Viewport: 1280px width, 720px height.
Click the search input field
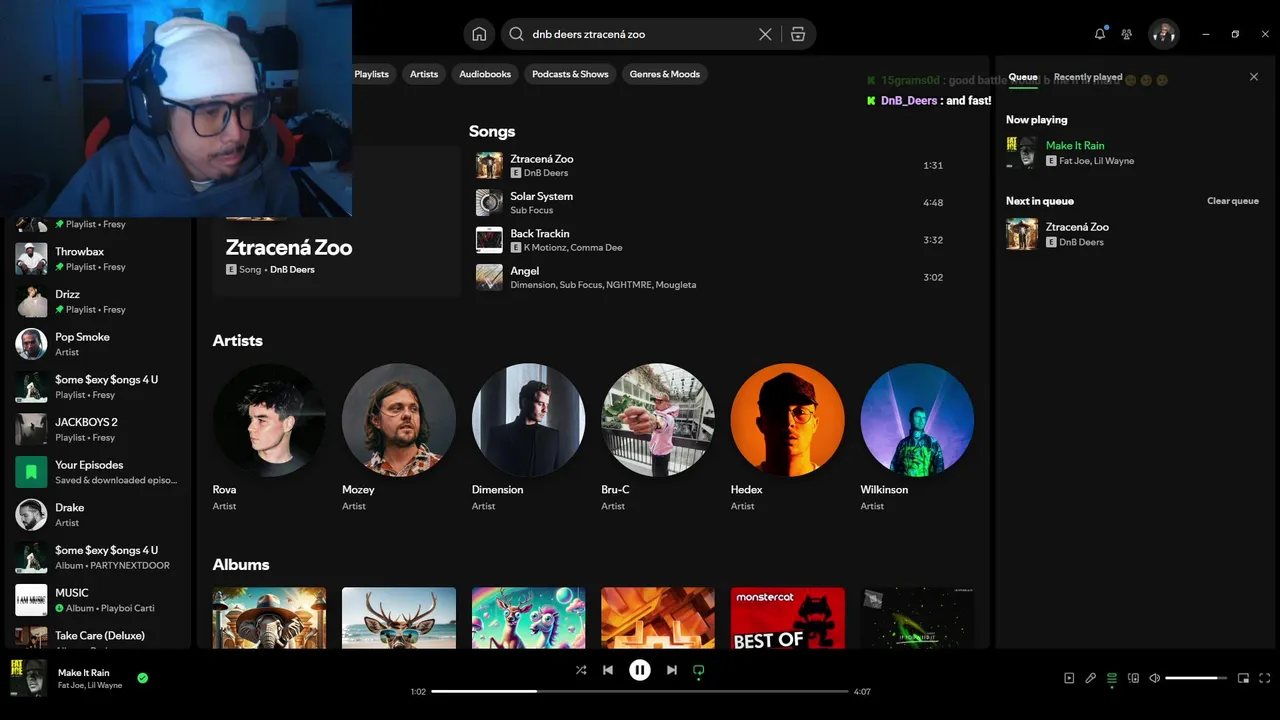(640, 34)
